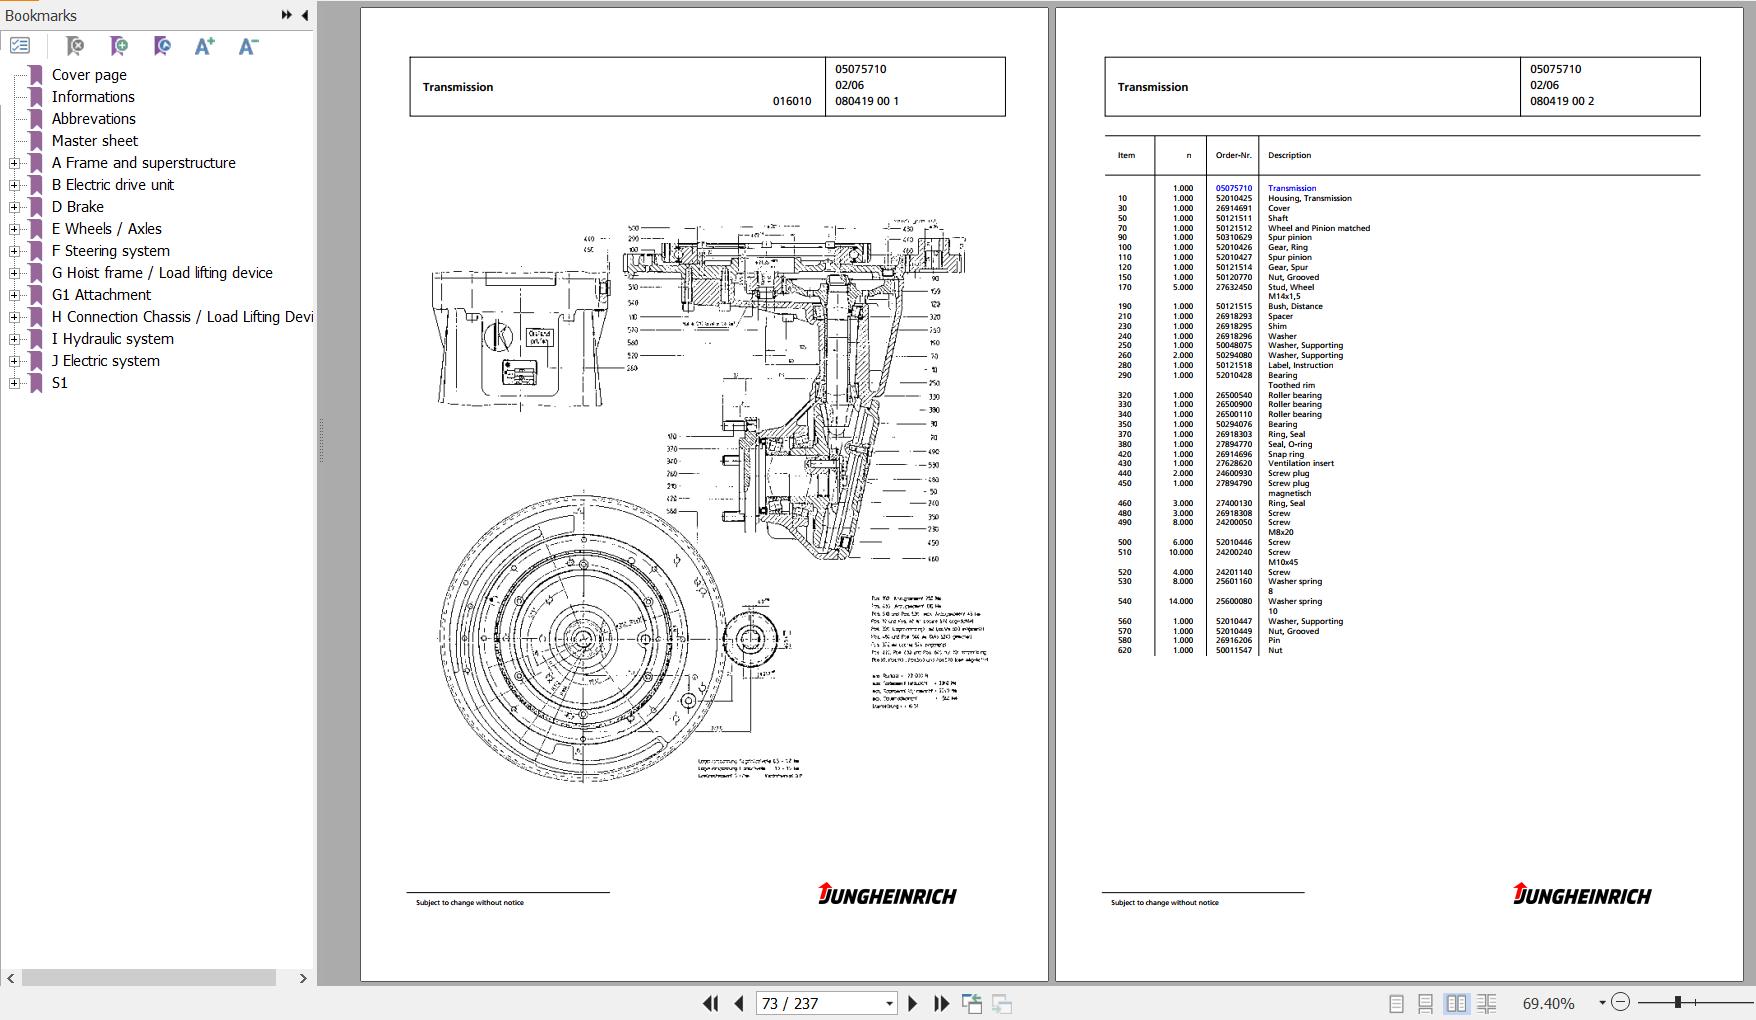Expand the S1 bookmark
The width and height of the screenshot is (1756, 1020).
(14, 383)
